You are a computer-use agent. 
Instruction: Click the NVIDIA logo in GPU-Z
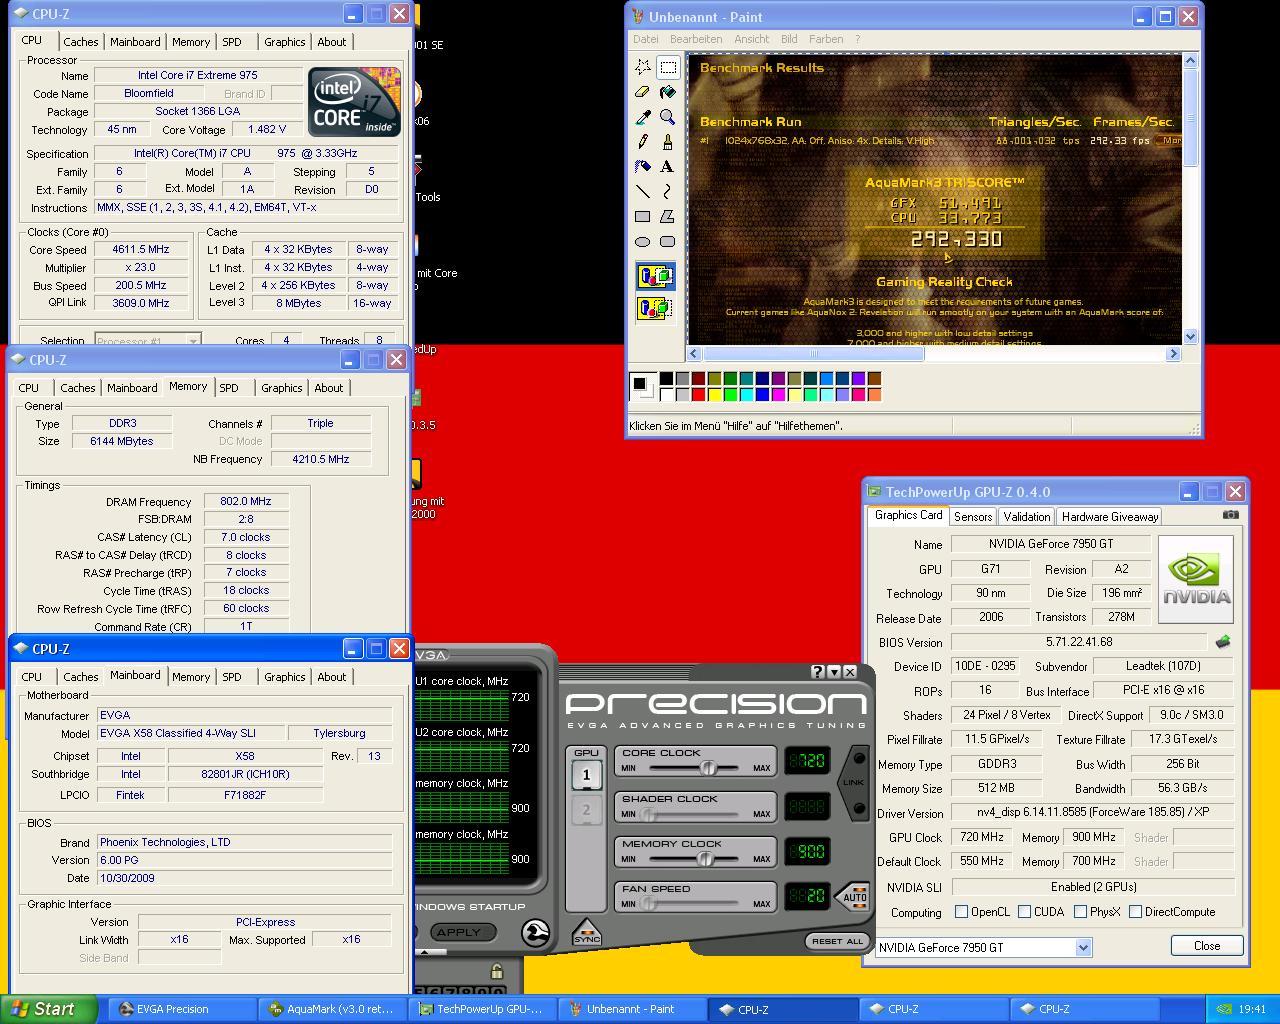click(1196, 579)
